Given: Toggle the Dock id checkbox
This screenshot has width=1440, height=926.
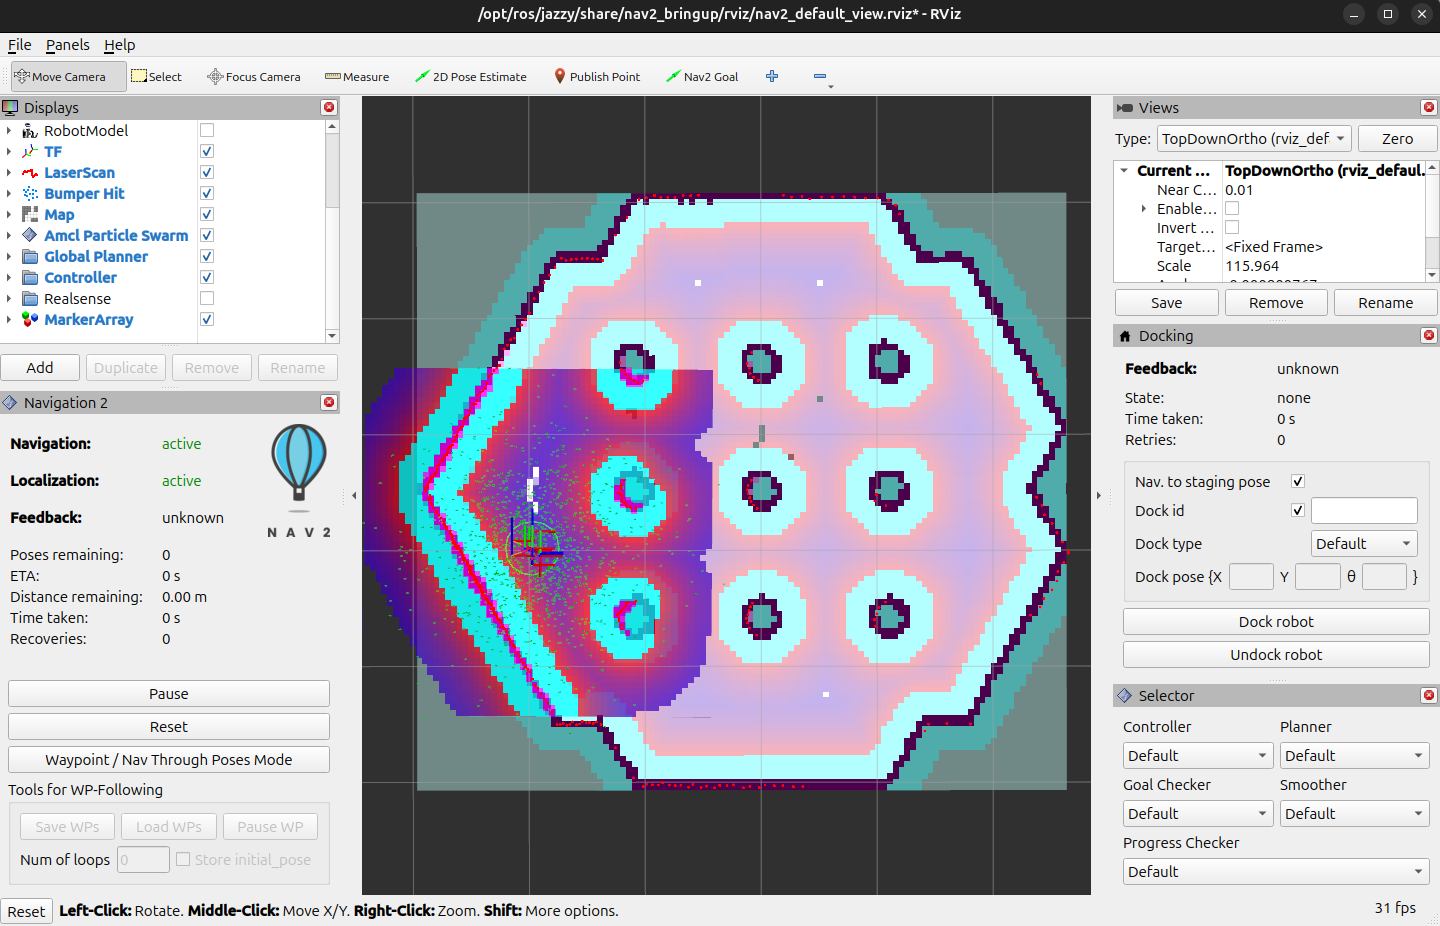Looking at the screenshot, I should pyautogui.click(x=1298, y=510).
